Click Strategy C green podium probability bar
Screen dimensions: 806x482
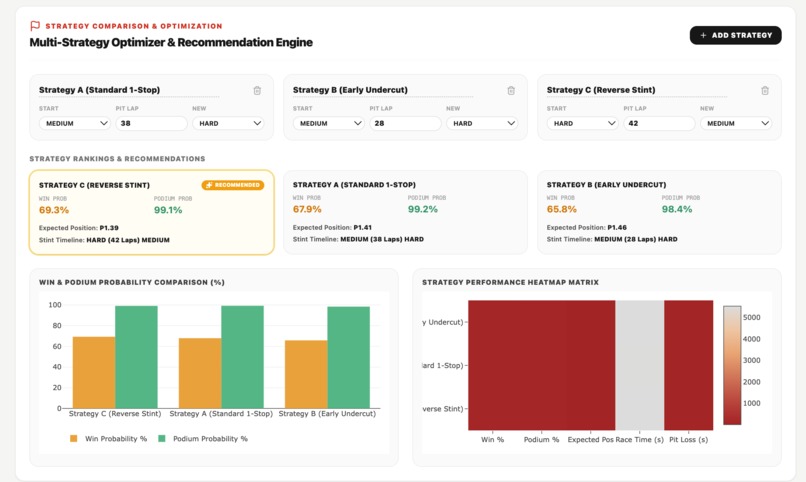tap(136, 357)
